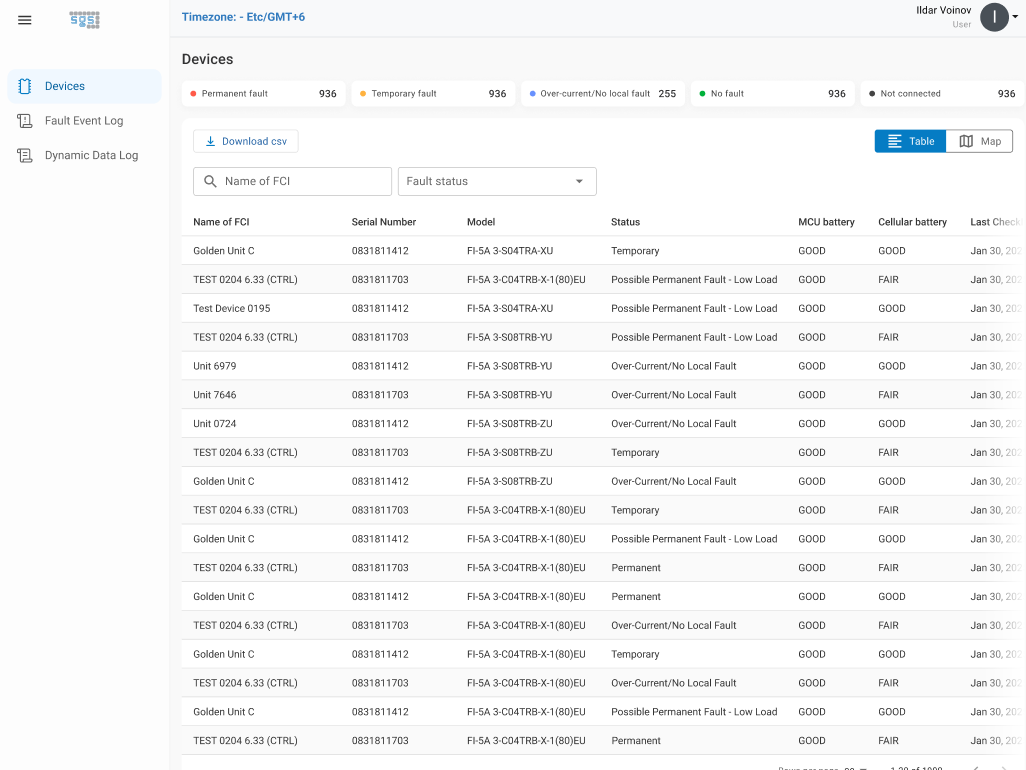Click Permanent fault count 936

point(328,94)
